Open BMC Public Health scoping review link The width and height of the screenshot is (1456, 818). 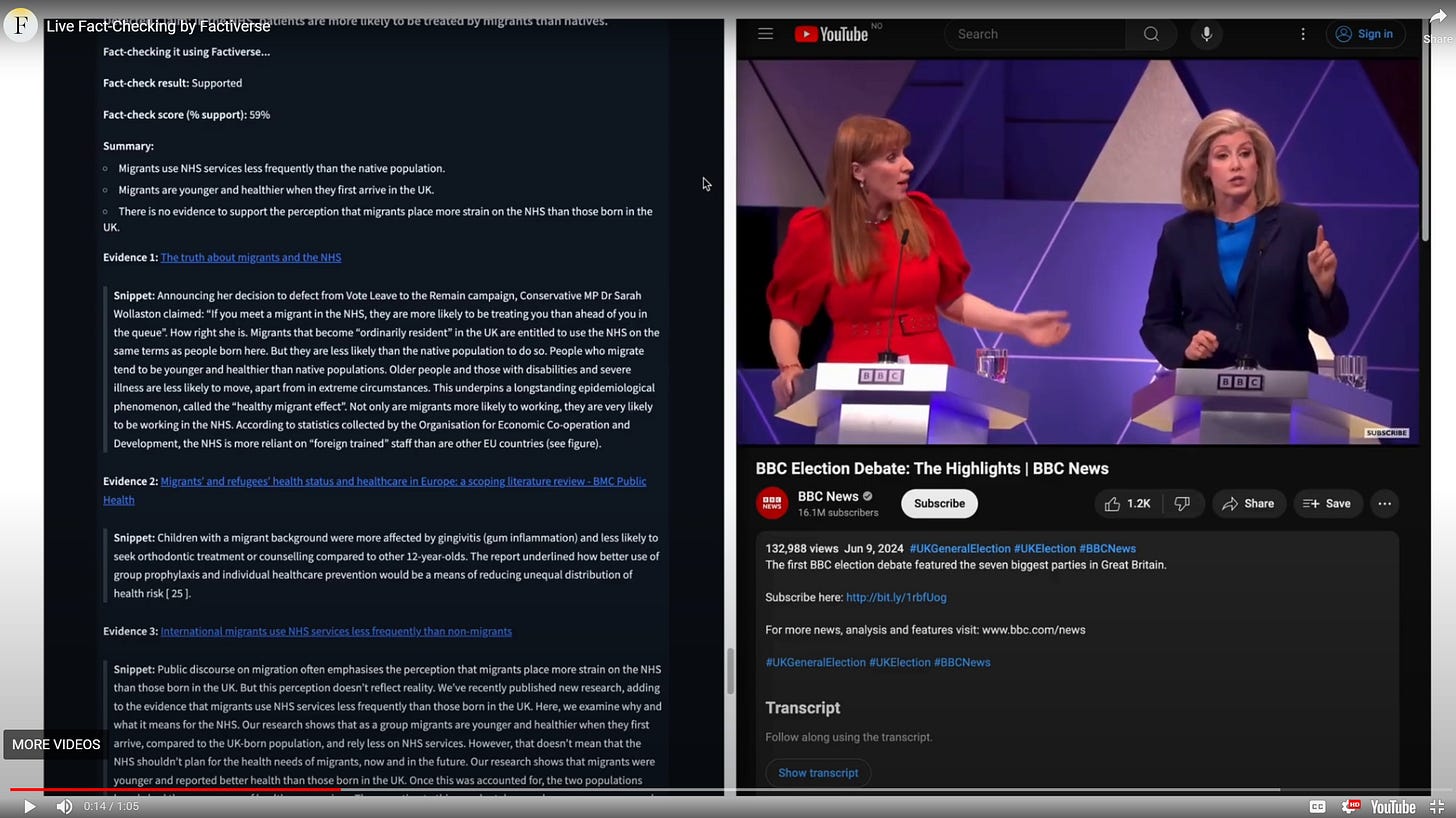(x=375, y=490)
